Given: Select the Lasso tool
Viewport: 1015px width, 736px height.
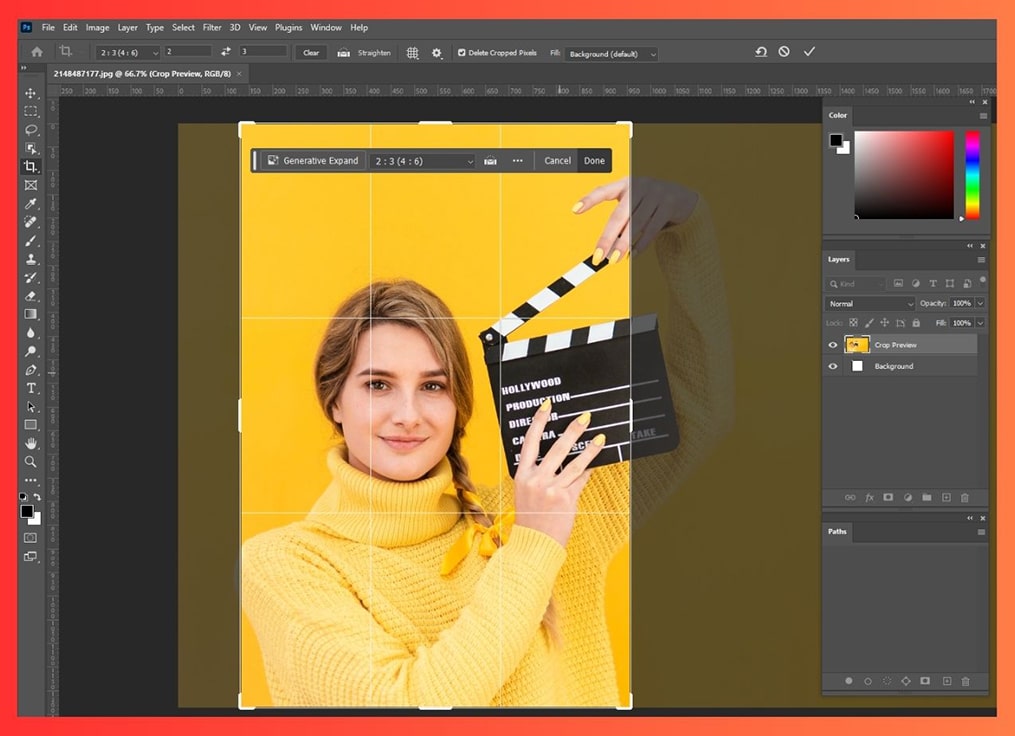Looking at the screenshot, I should [31, 130].
